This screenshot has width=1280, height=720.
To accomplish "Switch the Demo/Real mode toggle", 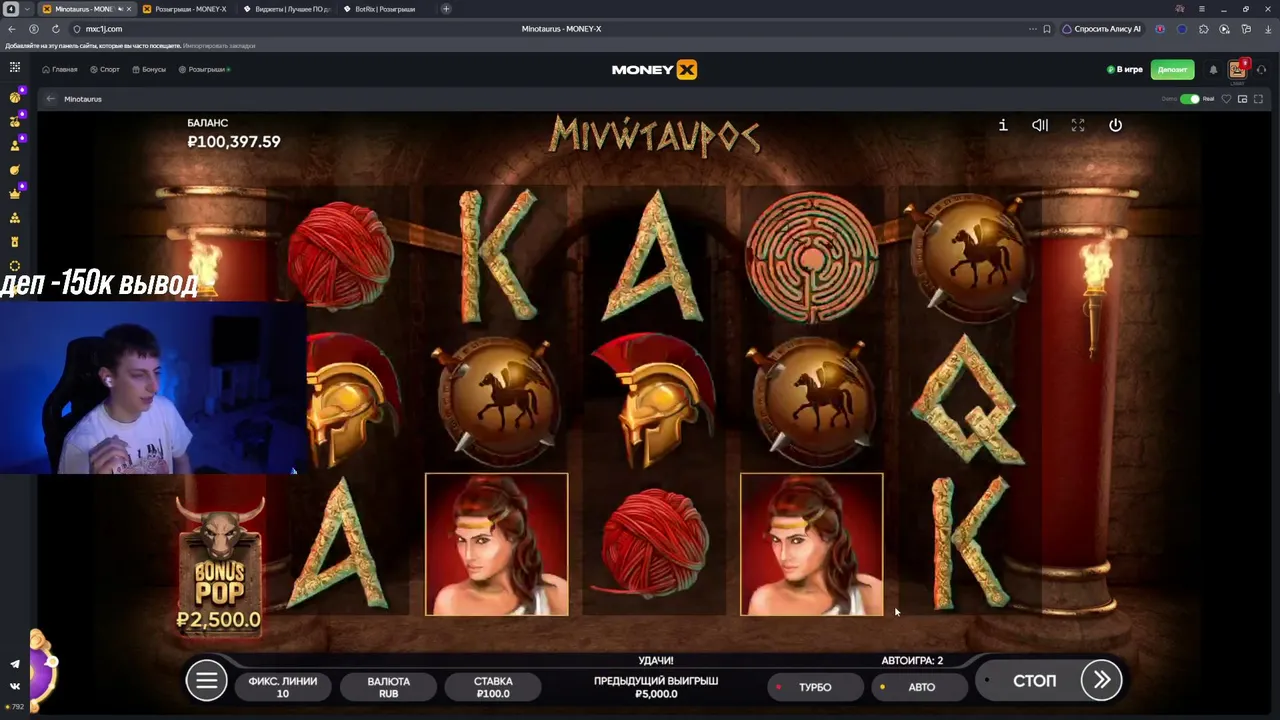I will pos(1189,99).
